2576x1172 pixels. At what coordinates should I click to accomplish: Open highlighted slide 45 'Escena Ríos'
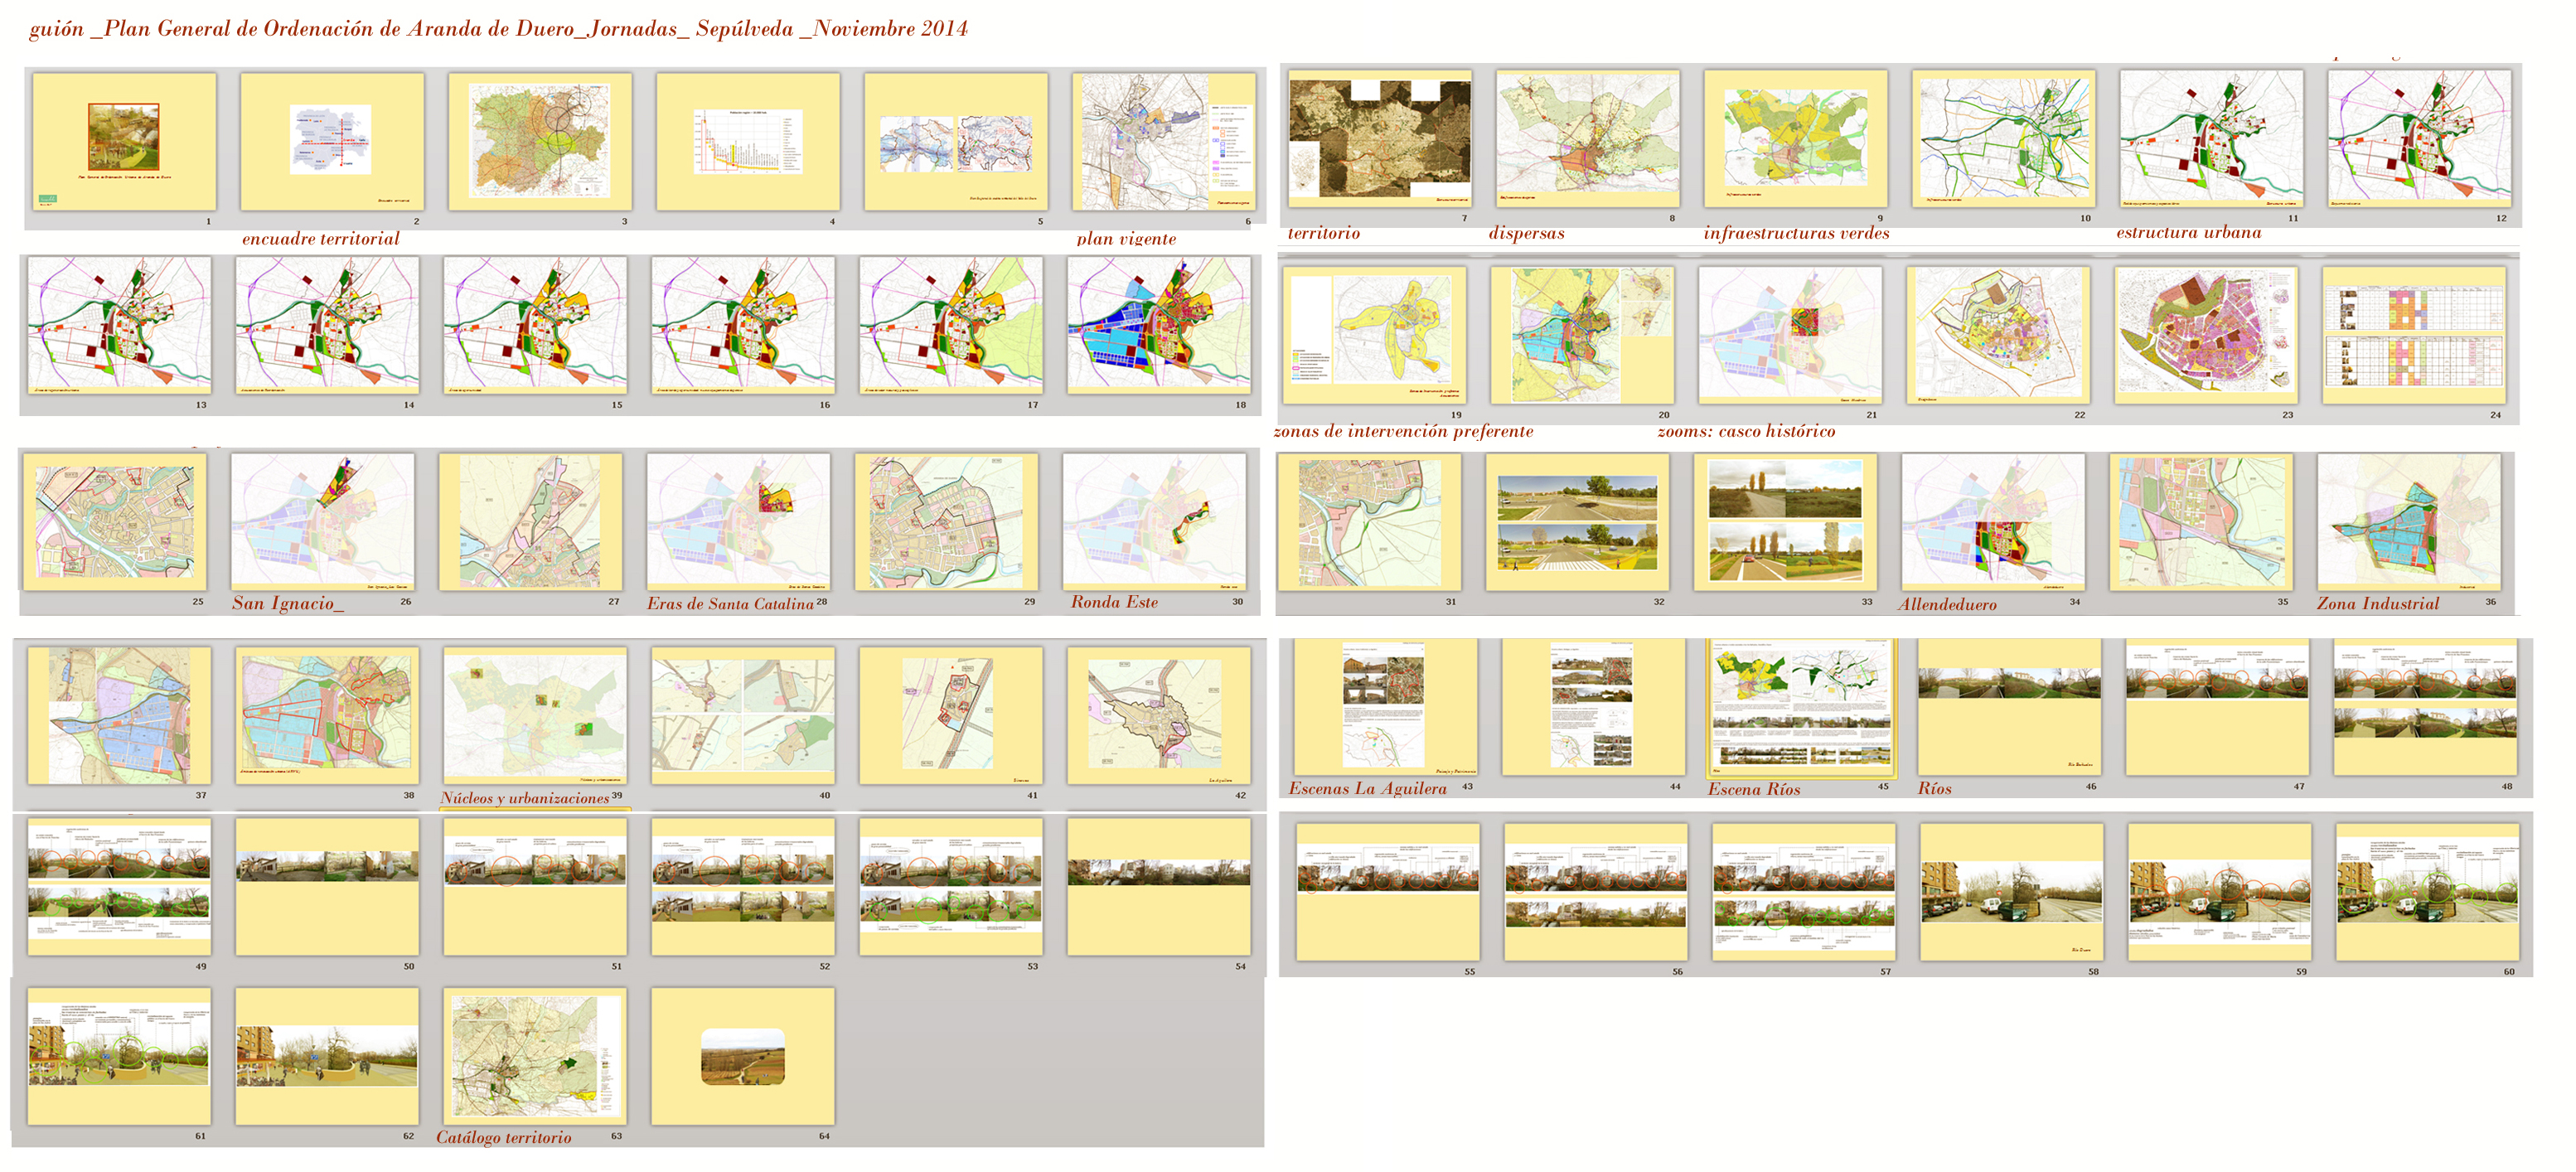[1801, 708]
